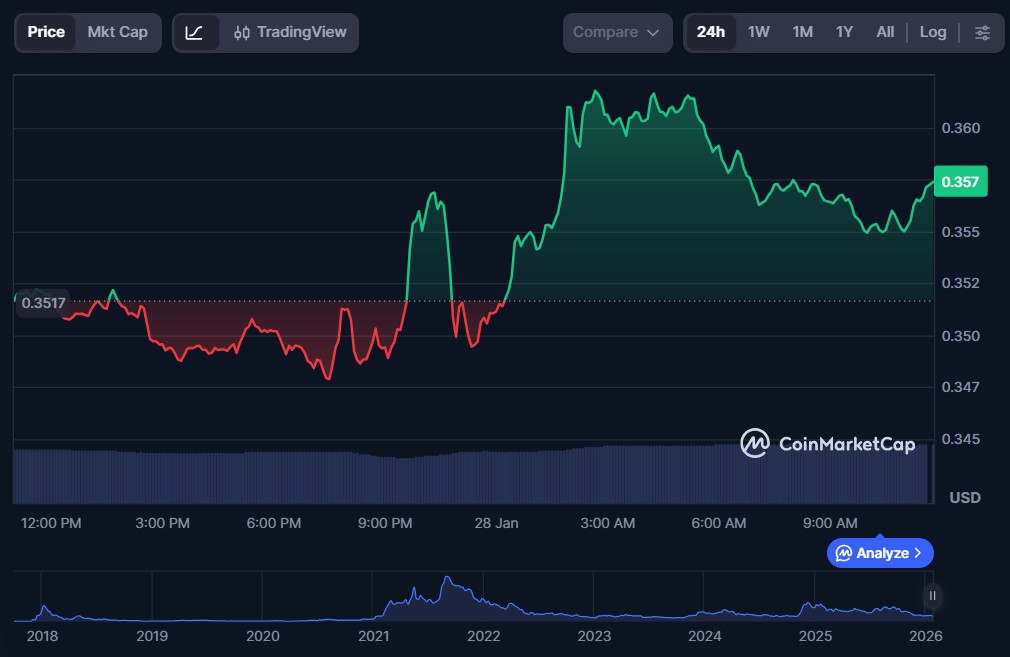Click the Analyze button
The image size is (1010, 657).
coord(880,553)
